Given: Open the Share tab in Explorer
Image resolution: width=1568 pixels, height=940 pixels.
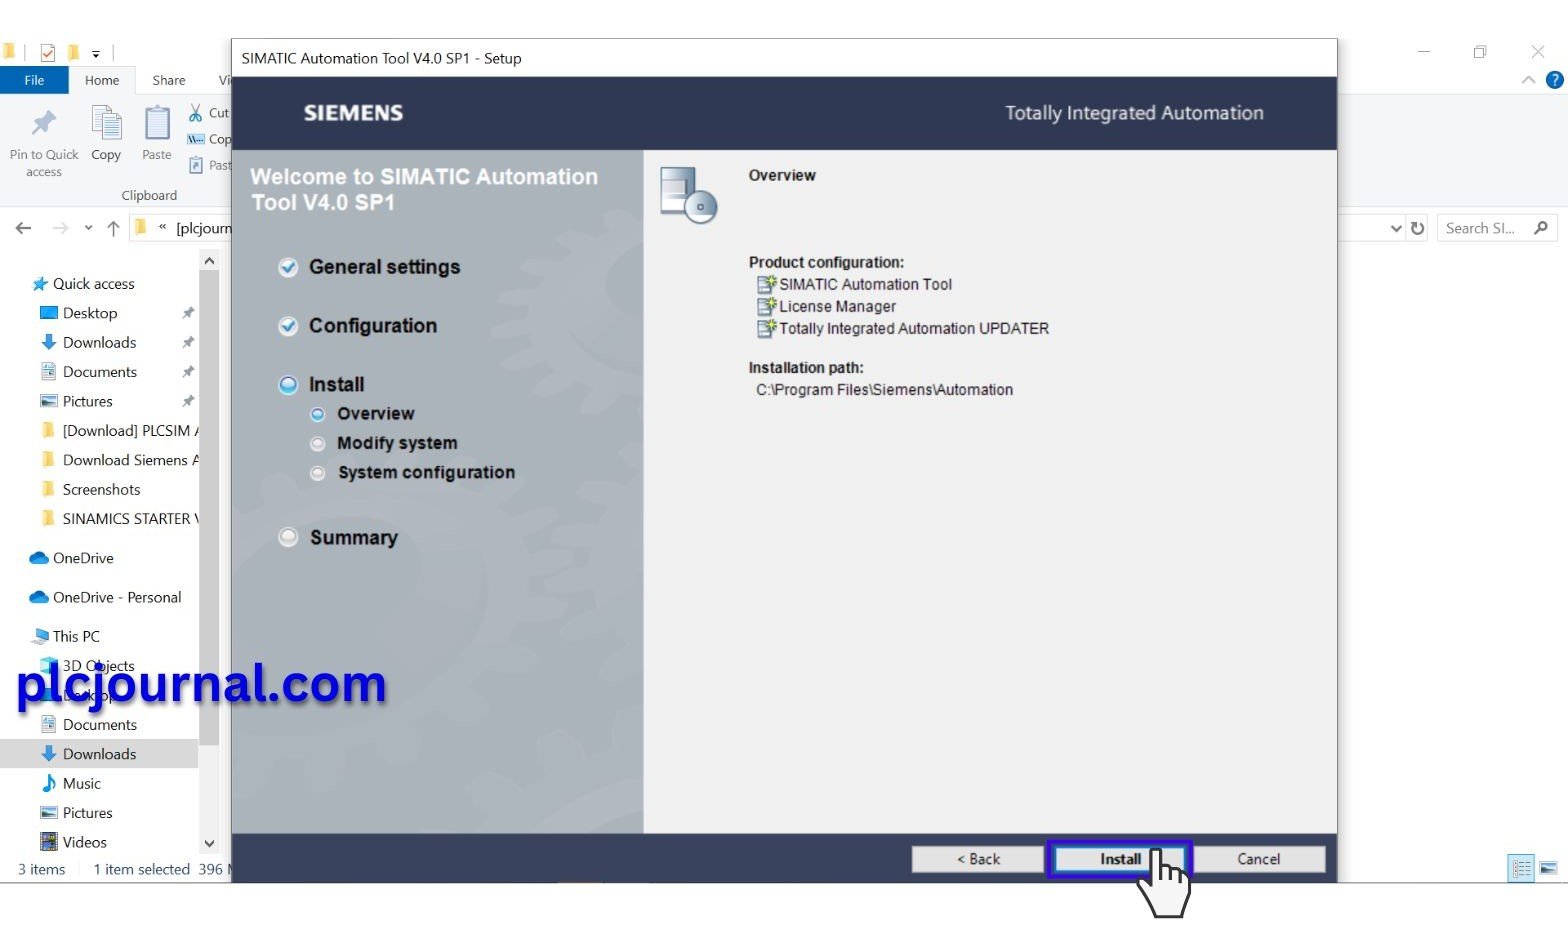Looking at the screenshot, I should (169, 80).
